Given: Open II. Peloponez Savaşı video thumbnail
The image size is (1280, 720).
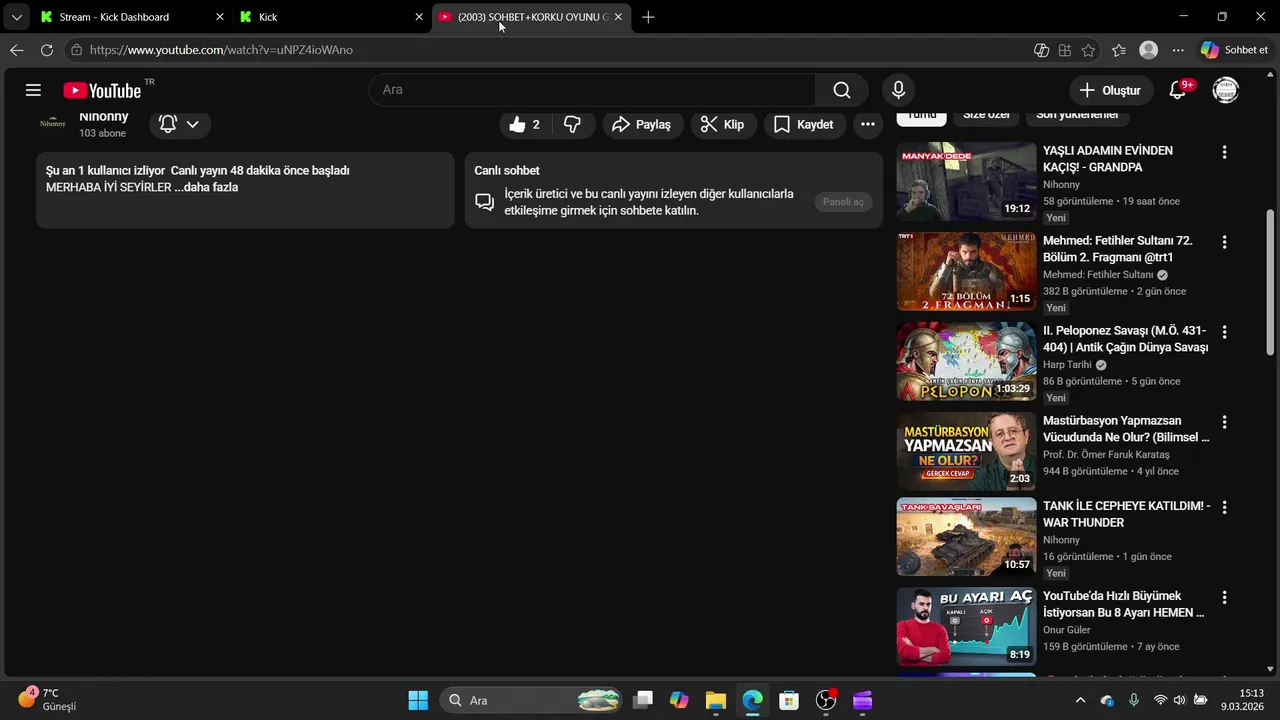Looking at the screenshot, I should point(966,361).
